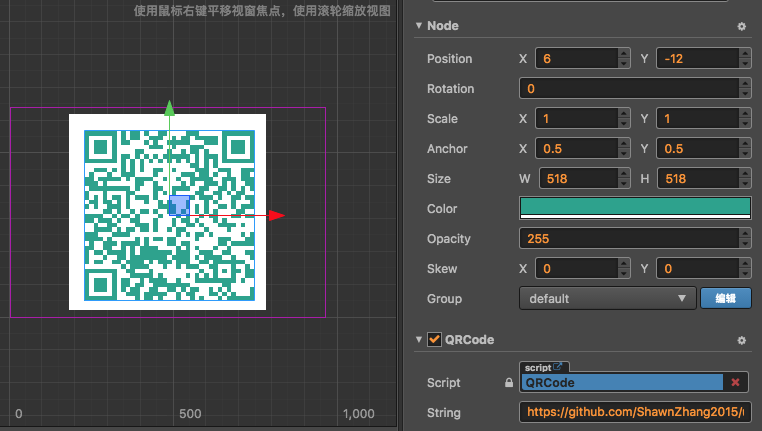Click the Size H input field
Screen dimensions: 762x431
pyautogui.click(x=699, y=178)
